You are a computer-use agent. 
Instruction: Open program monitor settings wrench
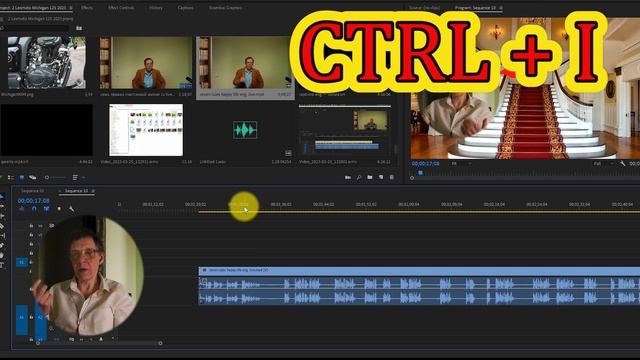tap(622, 163)
